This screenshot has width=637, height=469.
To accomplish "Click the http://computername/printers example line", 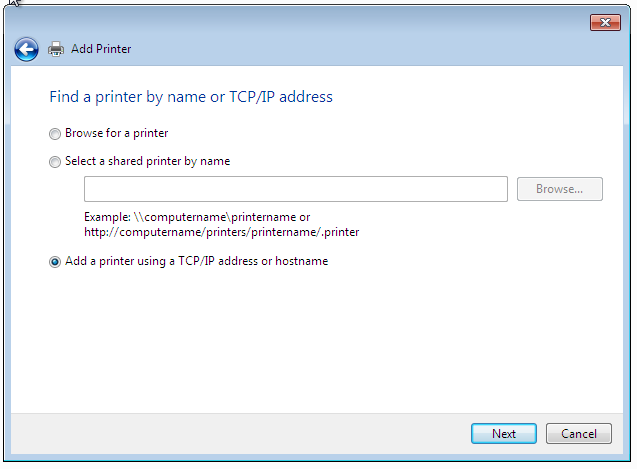I will tap(221, 232).
